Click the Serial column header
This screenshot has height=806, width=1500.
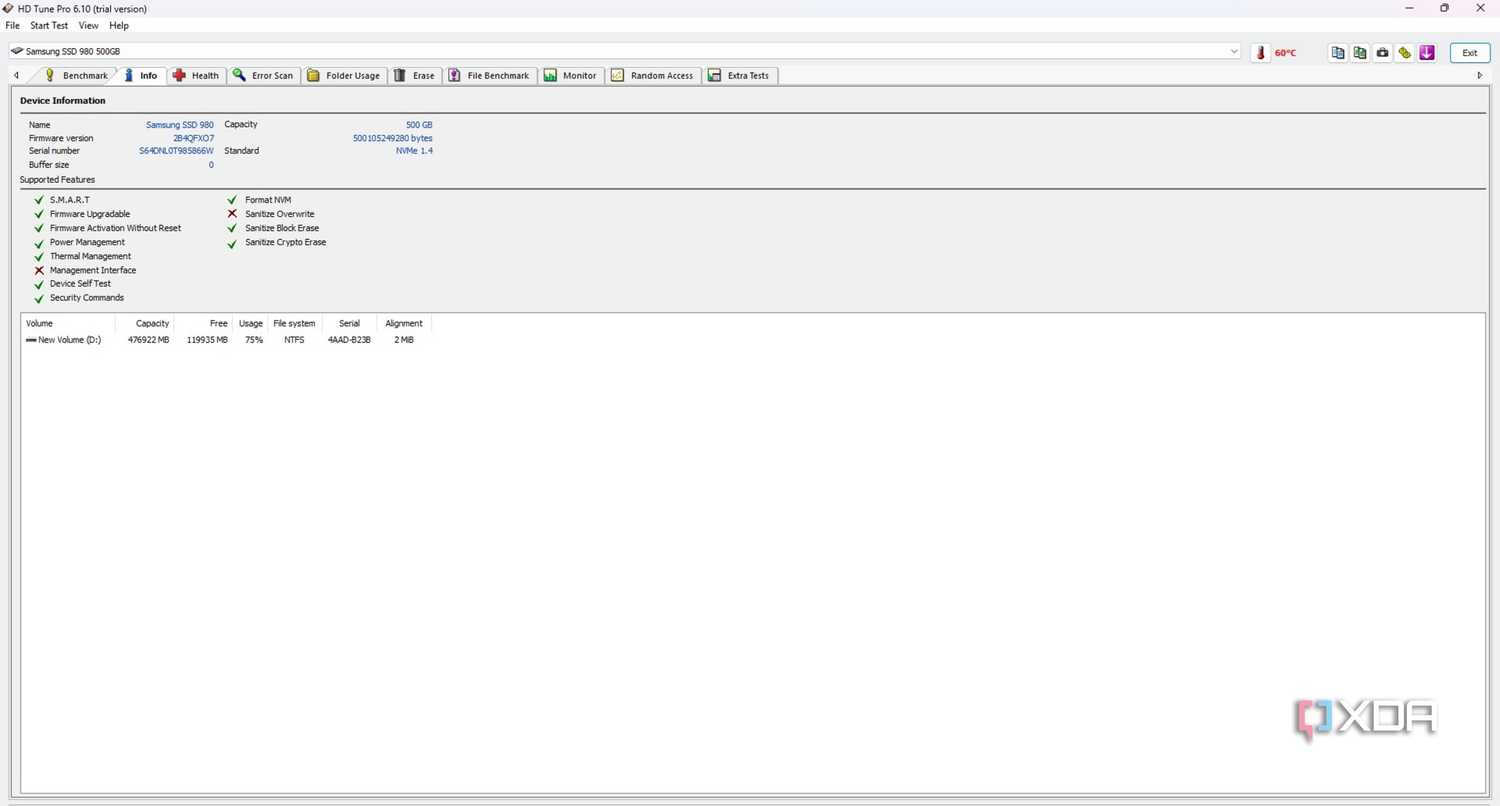click(x=349, y=323)
